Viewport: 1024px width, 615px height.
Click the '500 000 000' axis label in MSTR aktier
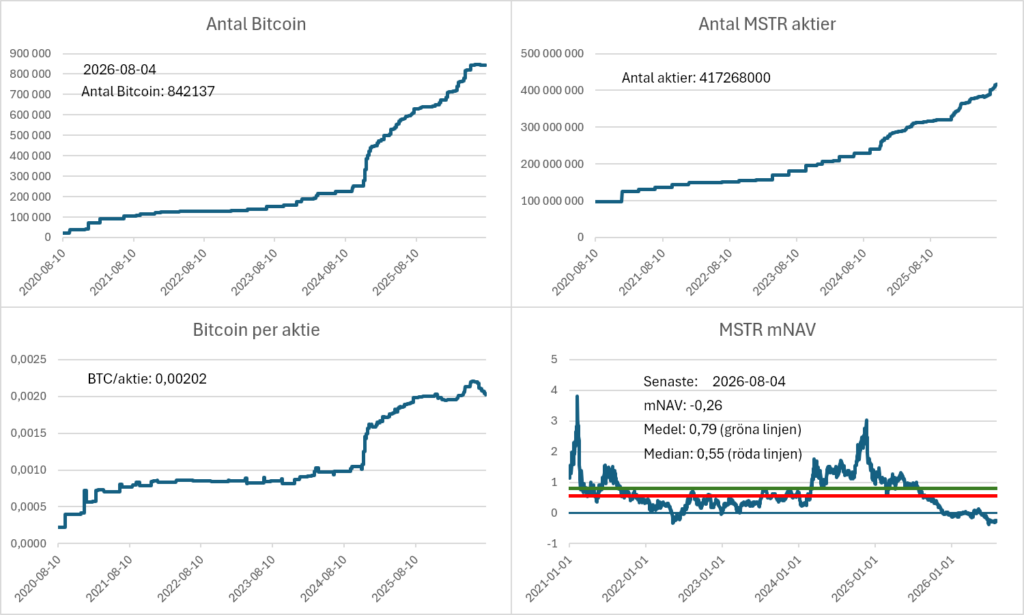coord(552,54)
